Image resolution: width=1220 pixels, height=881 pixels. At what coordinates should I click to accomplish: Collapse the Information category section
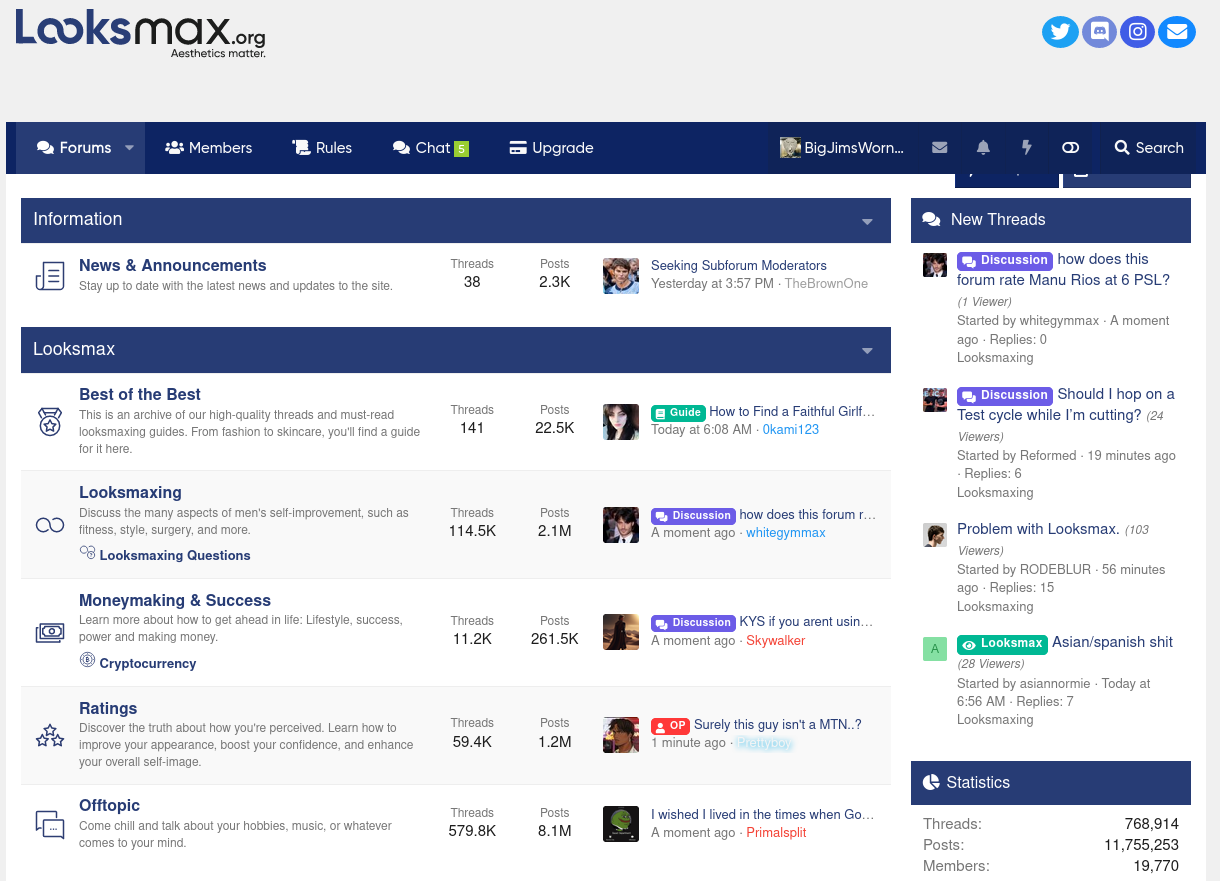pyautogui.click(x=867, y=222)
